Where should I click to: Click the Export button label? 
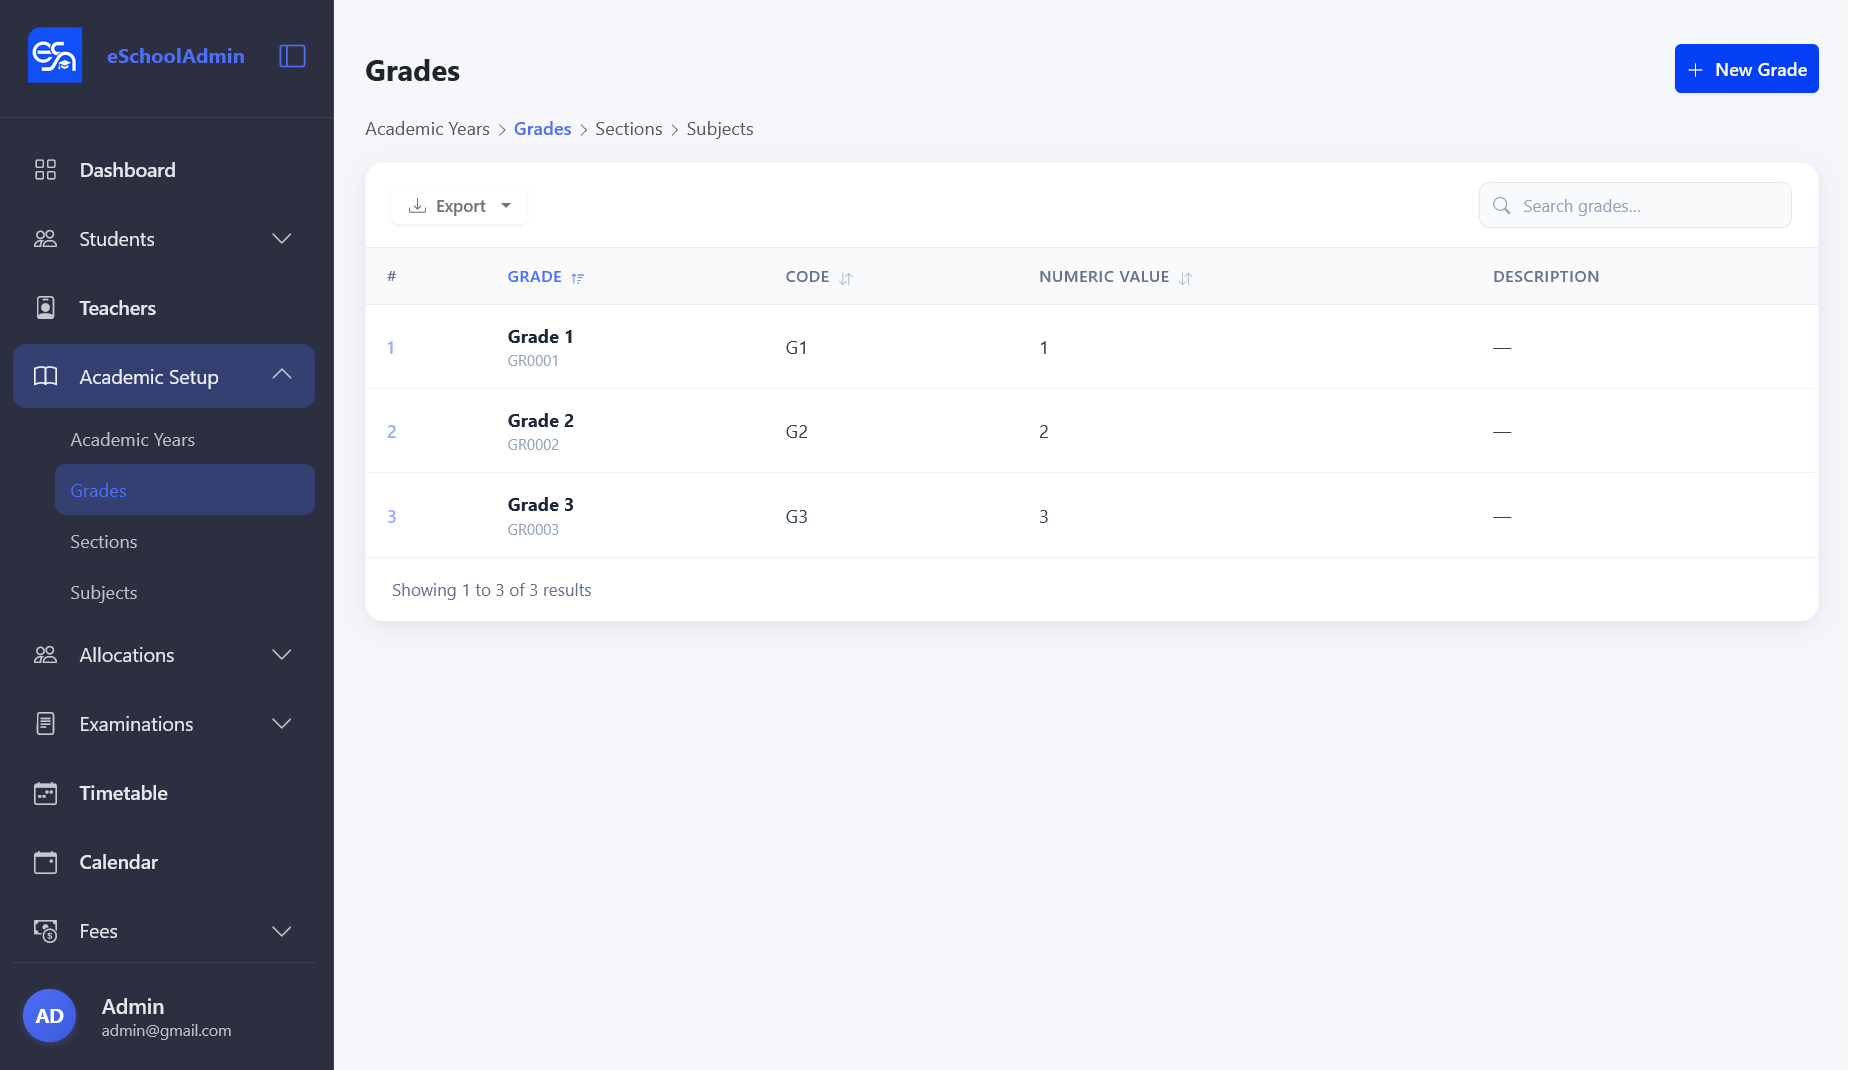(x=460, y=206)
